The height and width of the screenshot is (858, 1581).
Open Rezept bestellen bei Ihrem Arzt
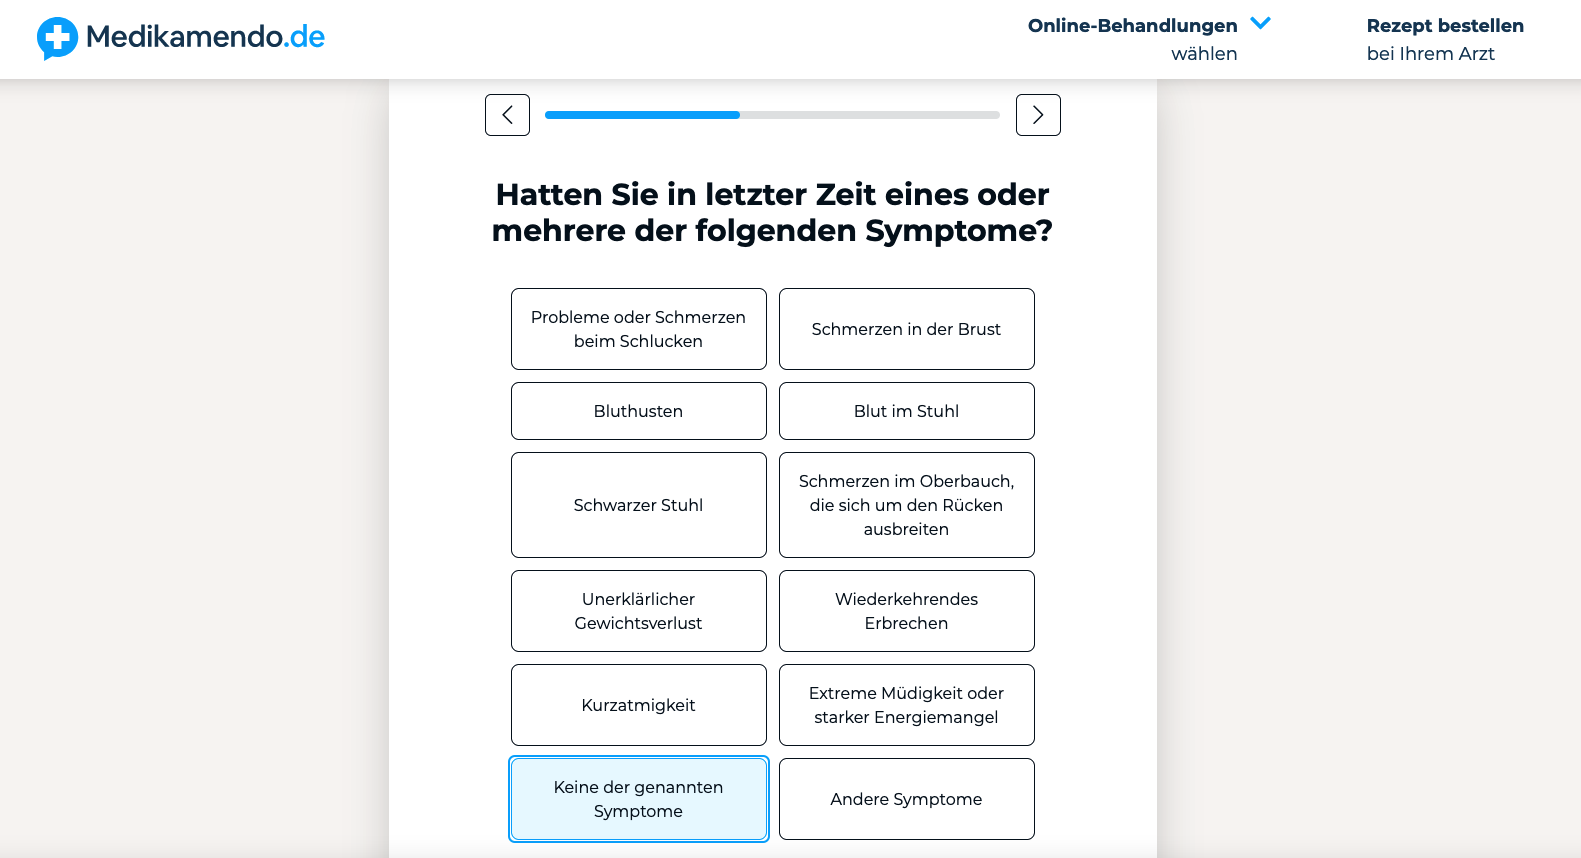[1444, 39]
